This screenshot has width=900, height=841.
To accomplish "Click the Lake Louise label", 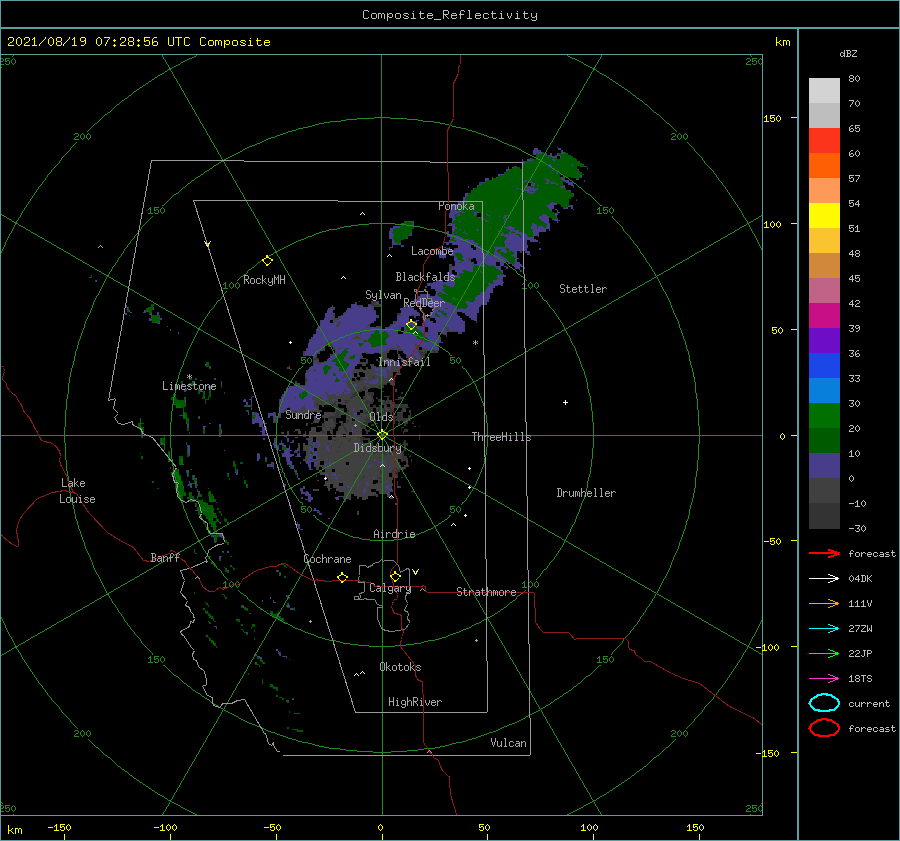I will tap(77, 491).
